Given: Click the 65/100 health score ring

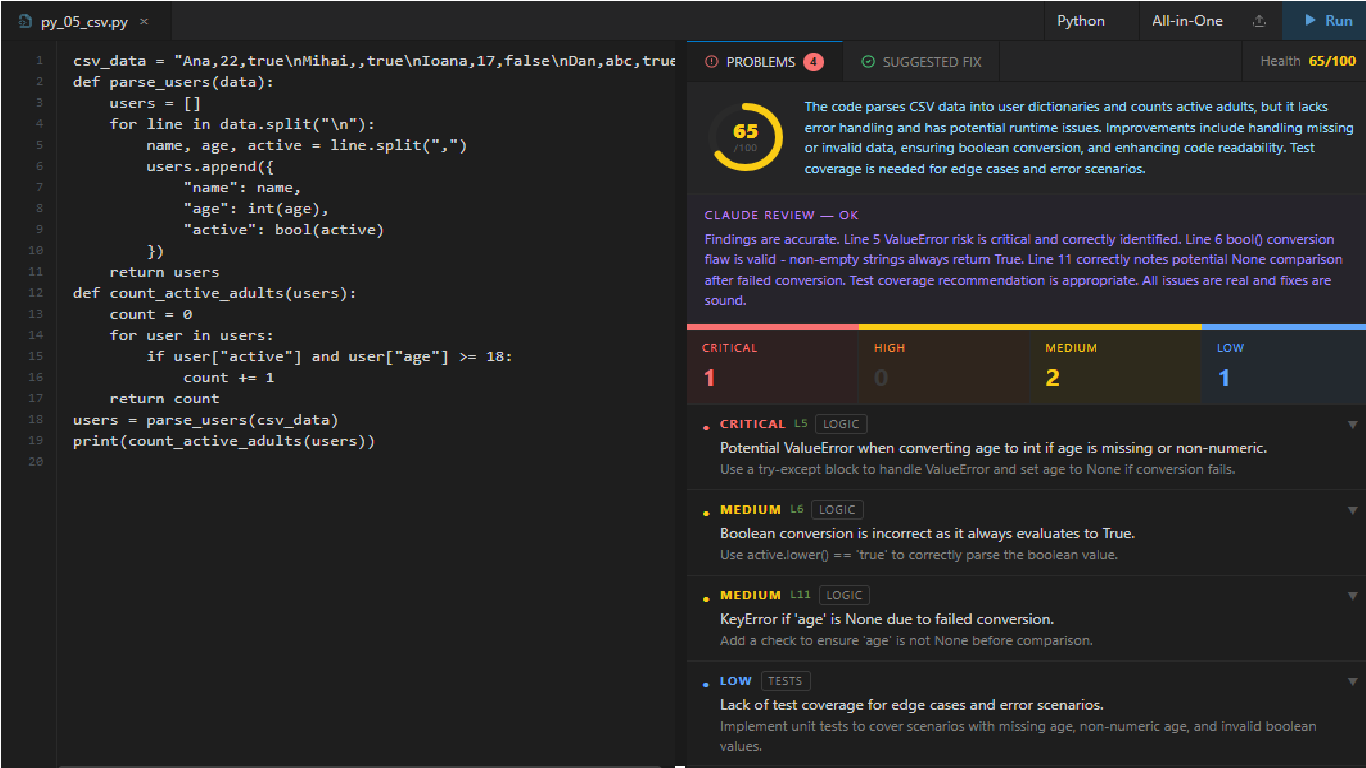Looking at the screenshot, I should click(x=746, y=135).
